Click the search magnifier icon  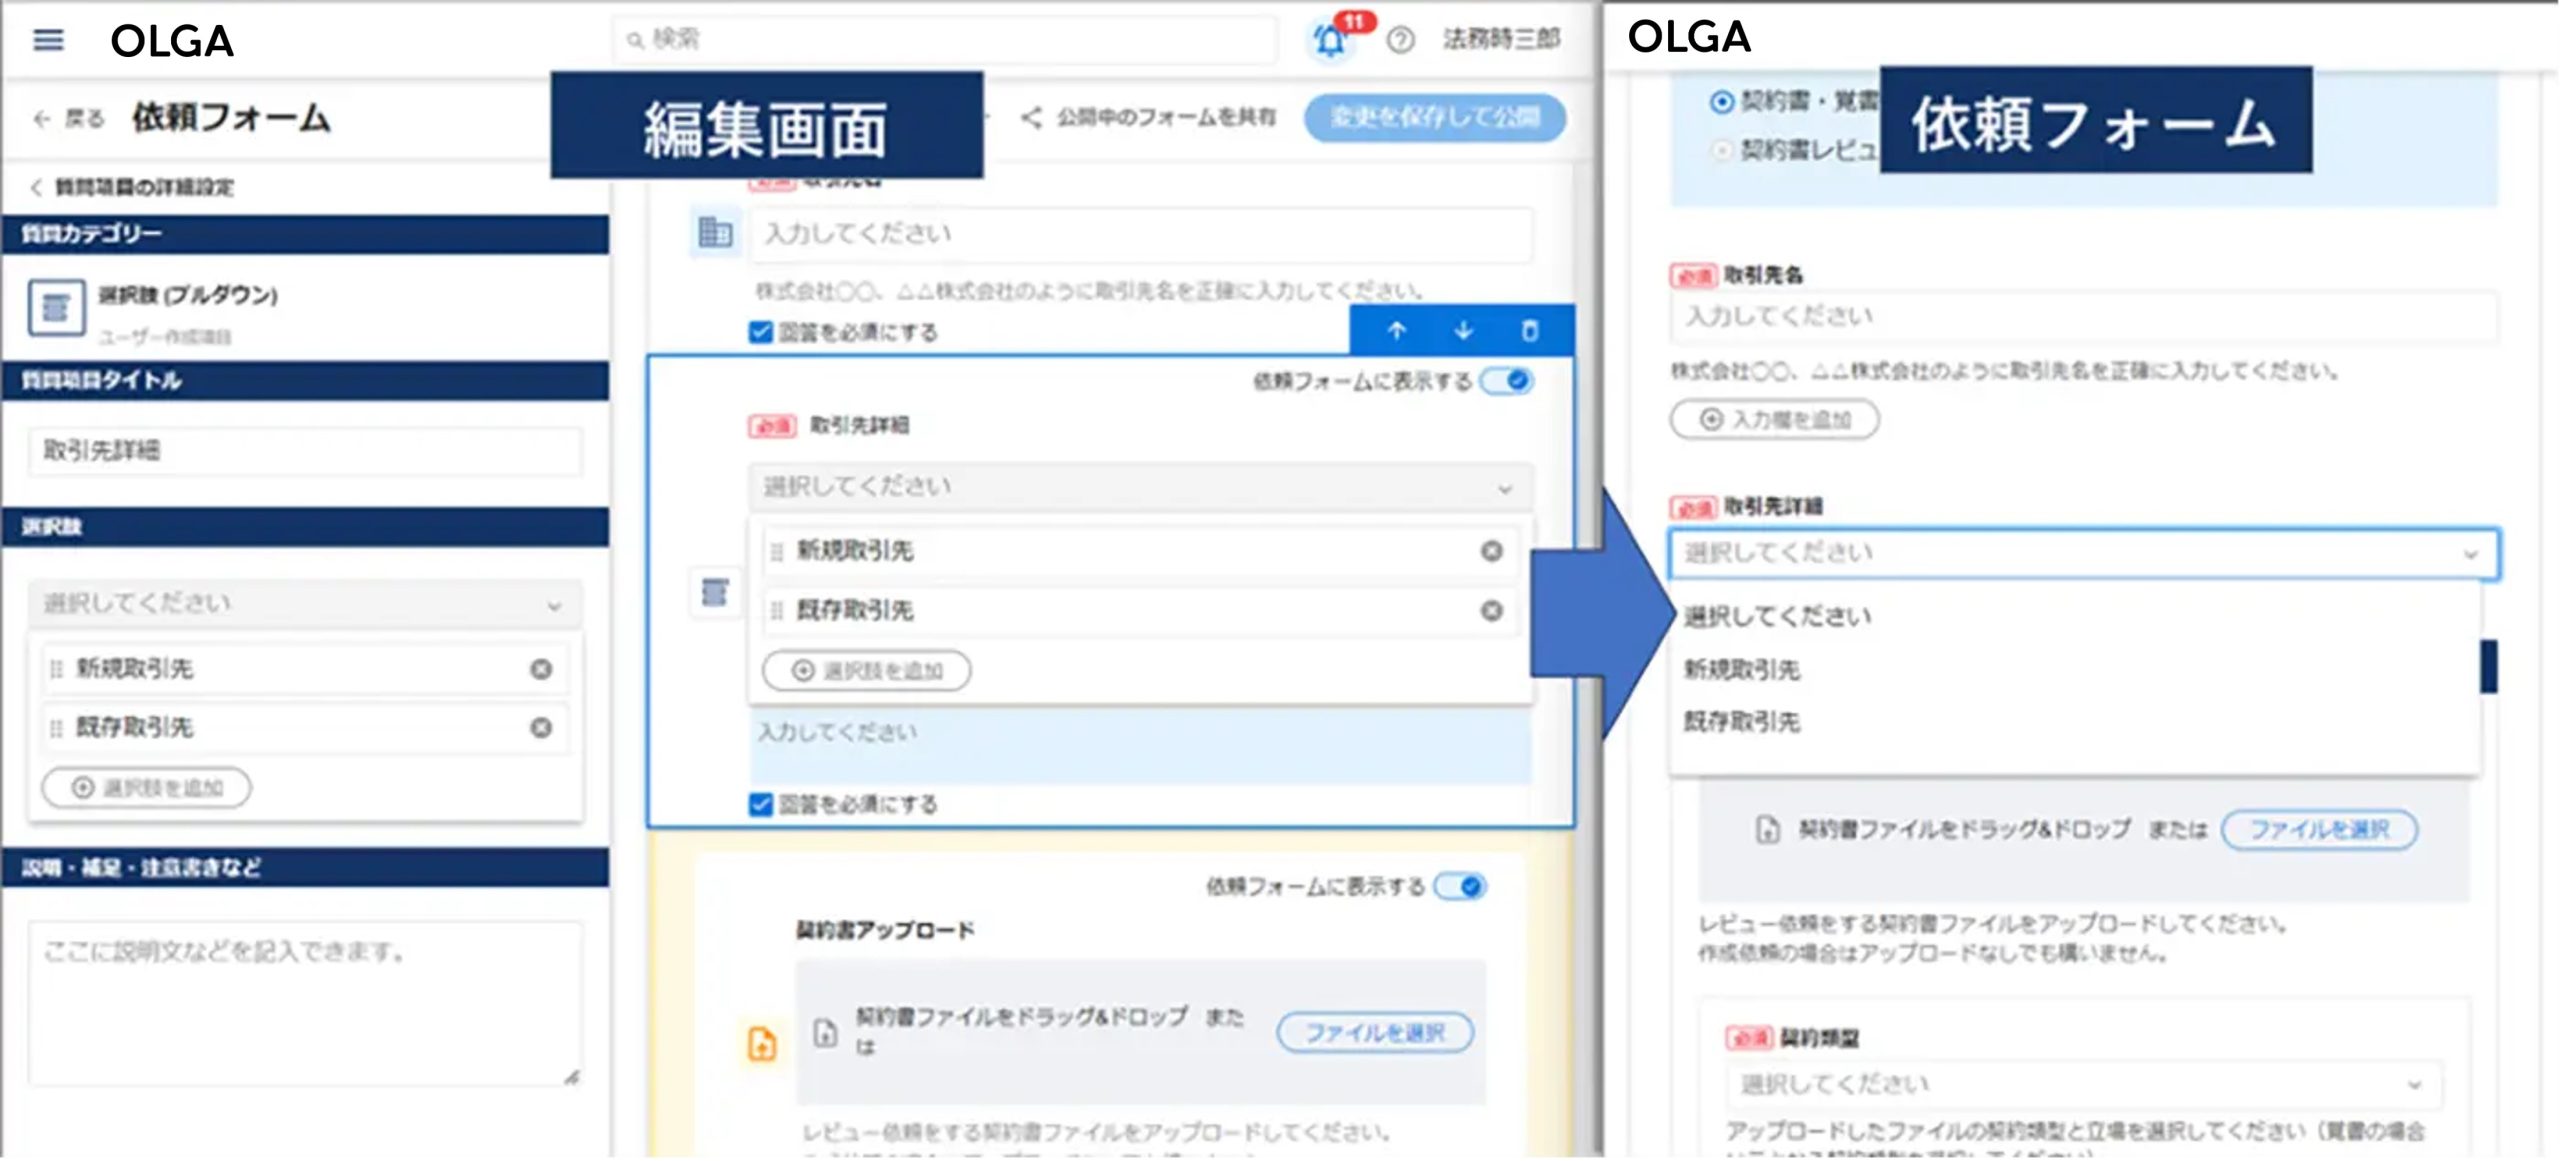(635, 40)
